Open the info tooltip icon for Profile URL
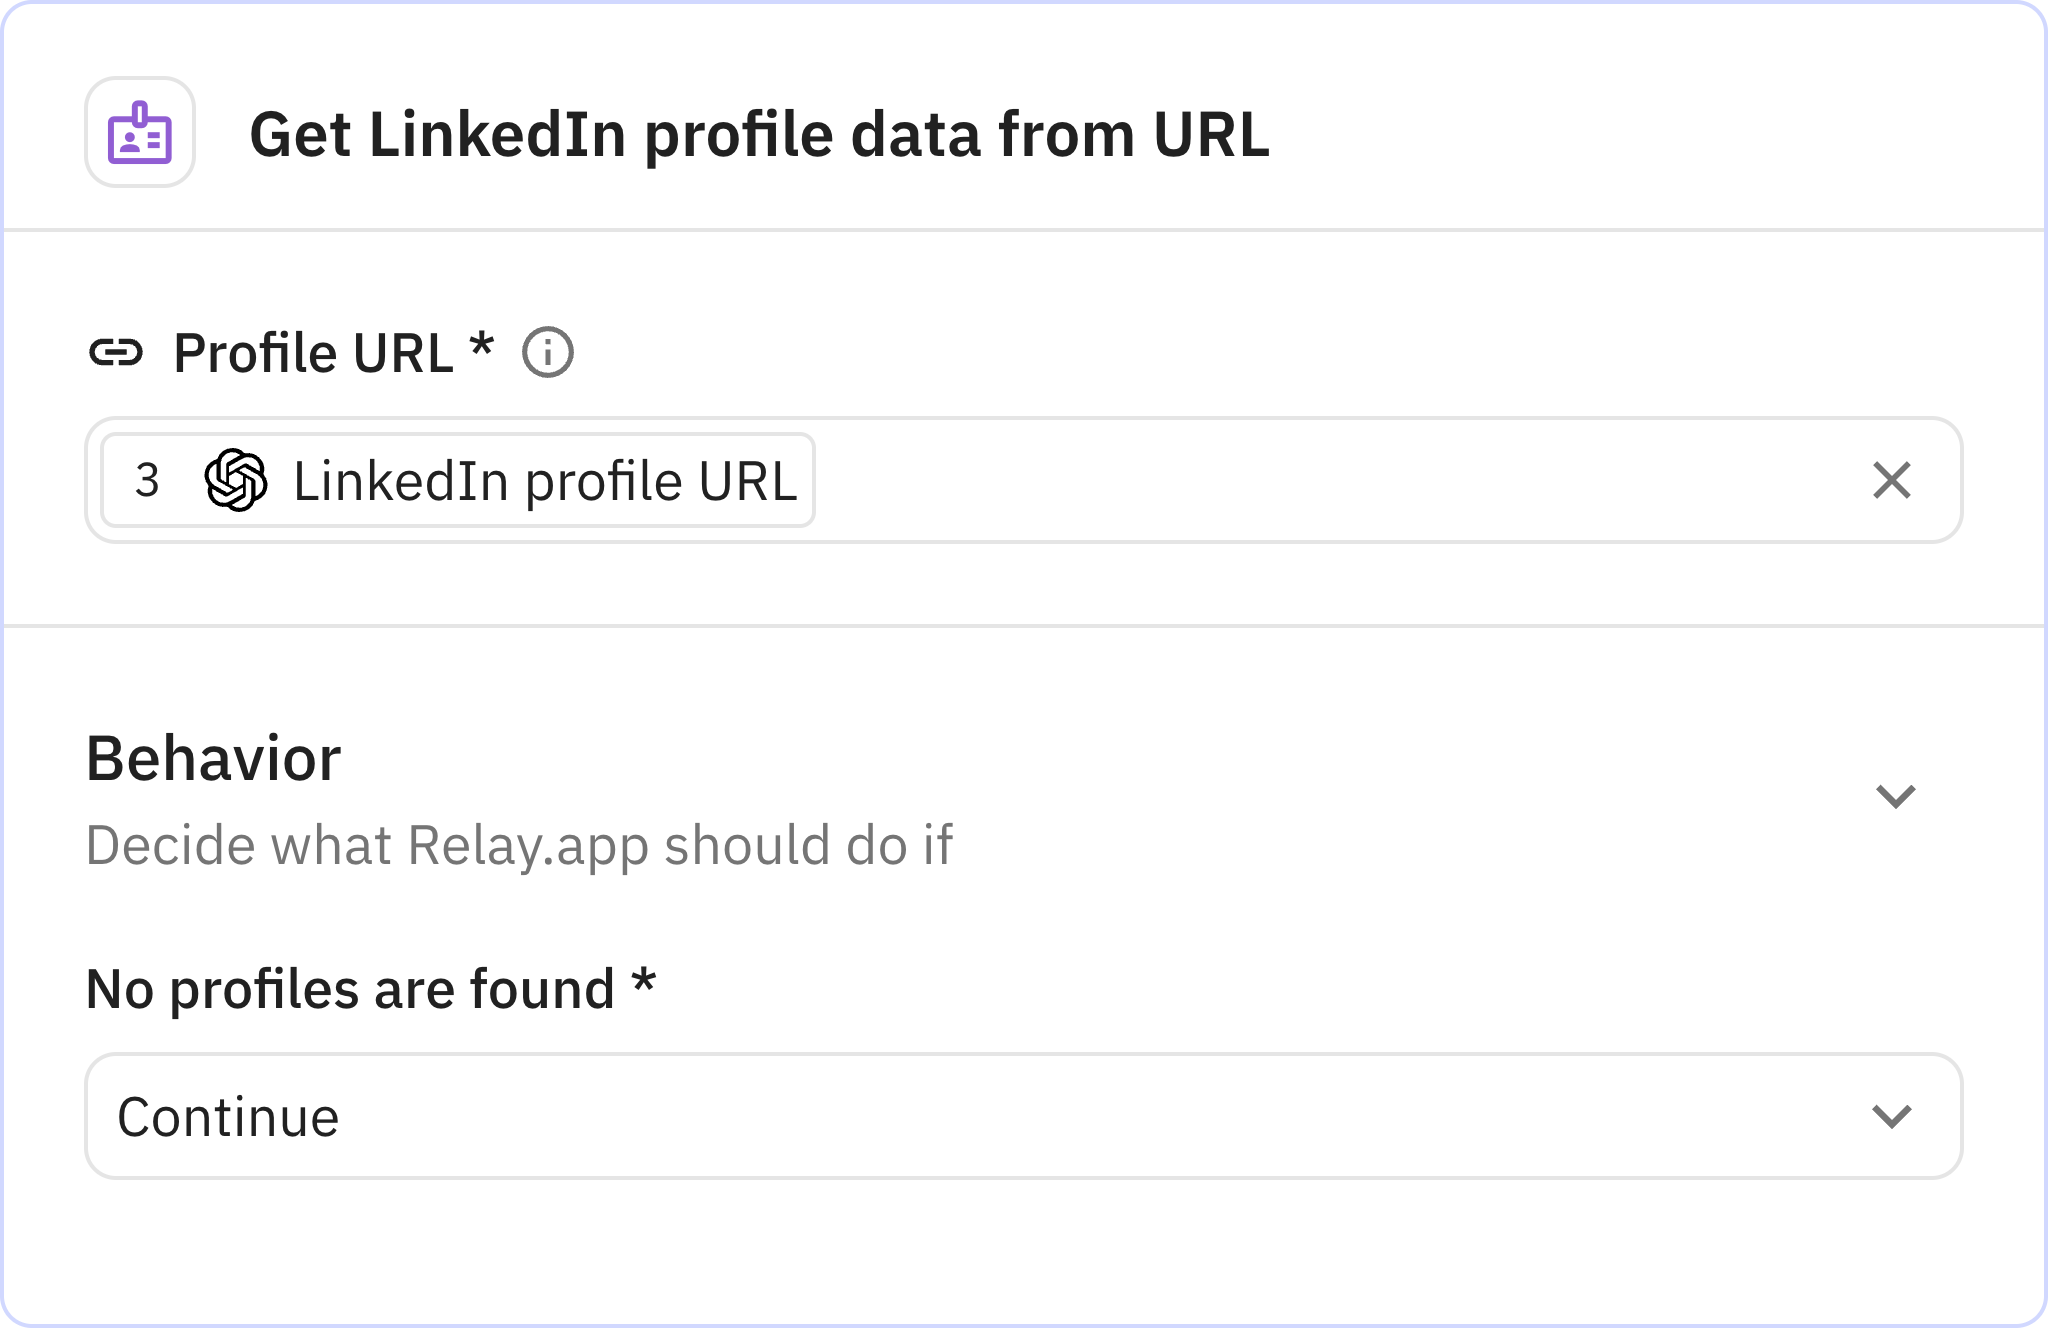 point(548,353)
